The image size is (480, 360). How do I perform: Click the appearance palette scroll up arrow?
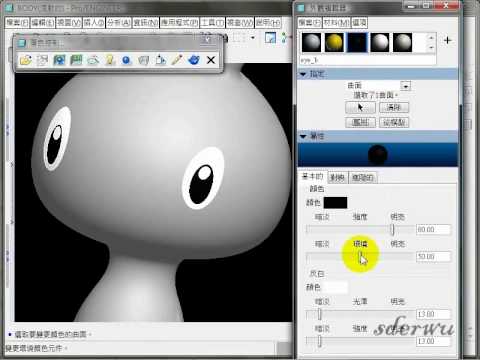point(431,38)
